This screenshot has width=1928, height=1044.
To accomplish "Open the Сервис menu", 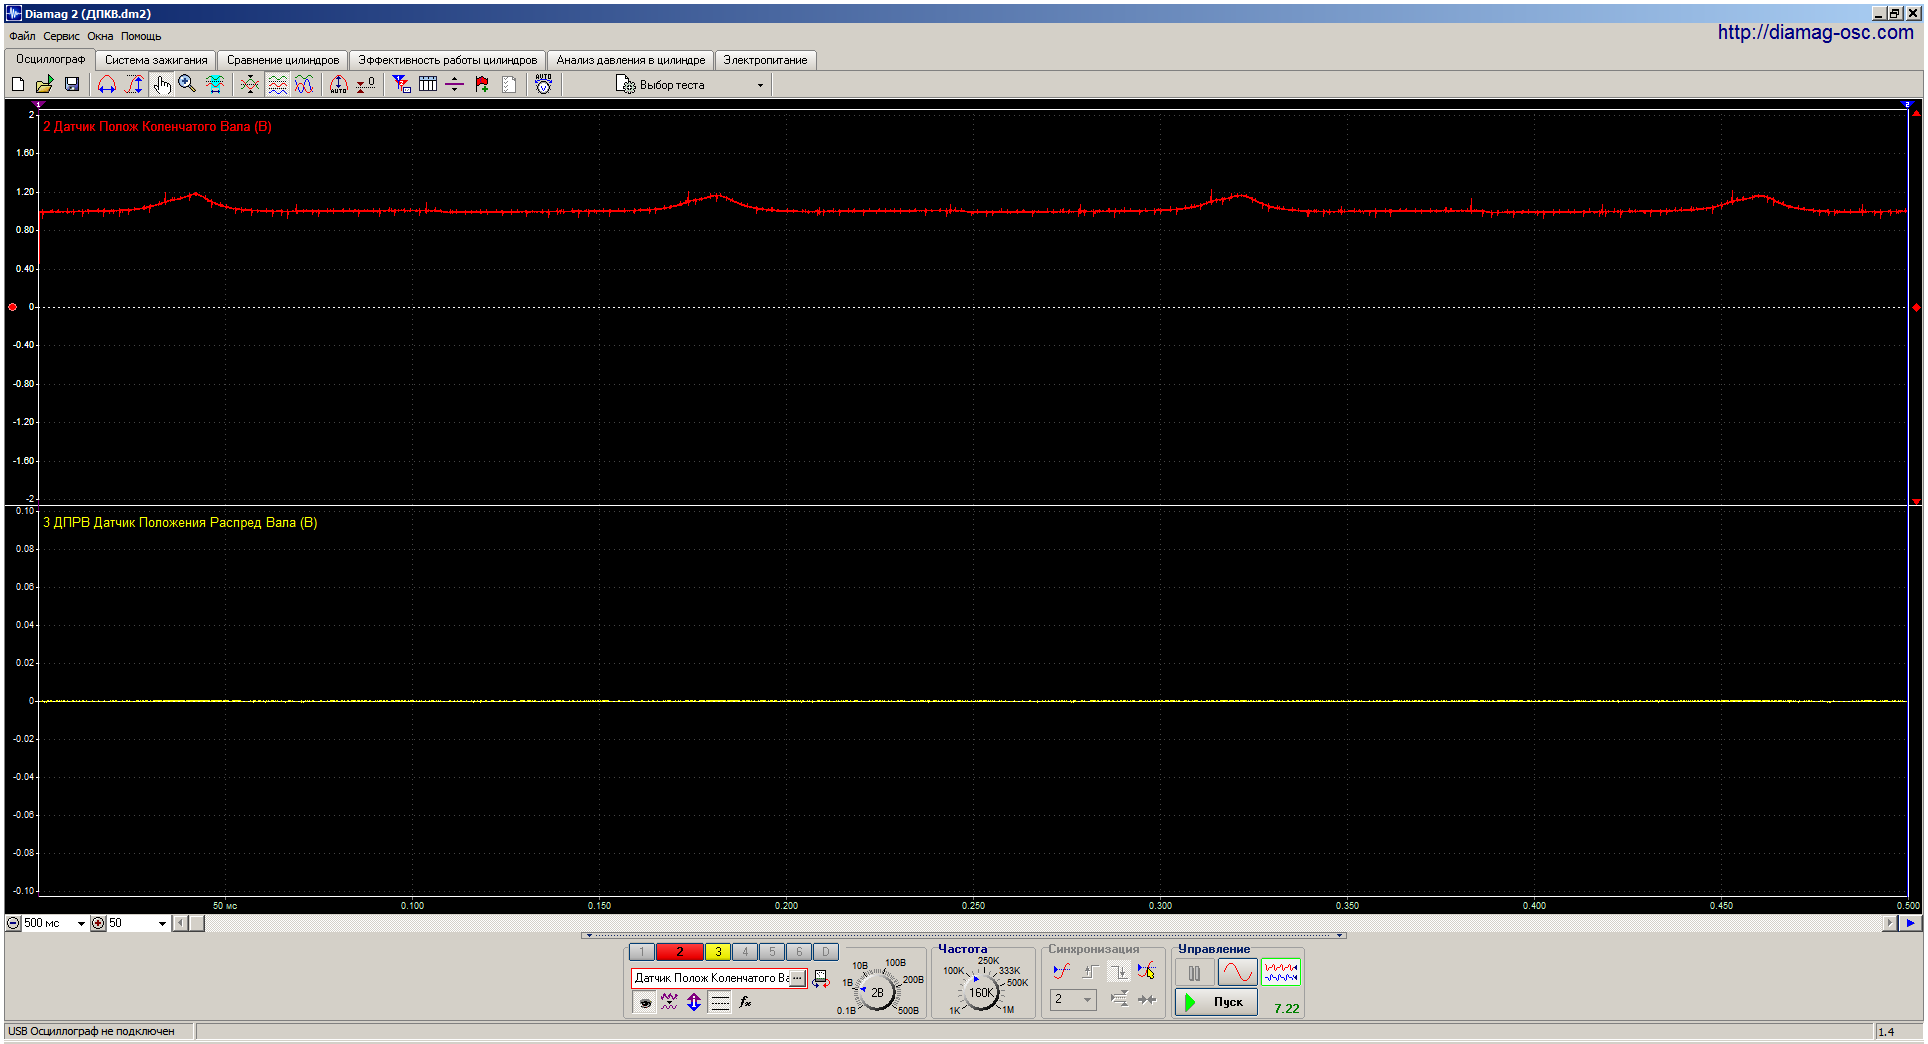I will [x=61, y=36].
